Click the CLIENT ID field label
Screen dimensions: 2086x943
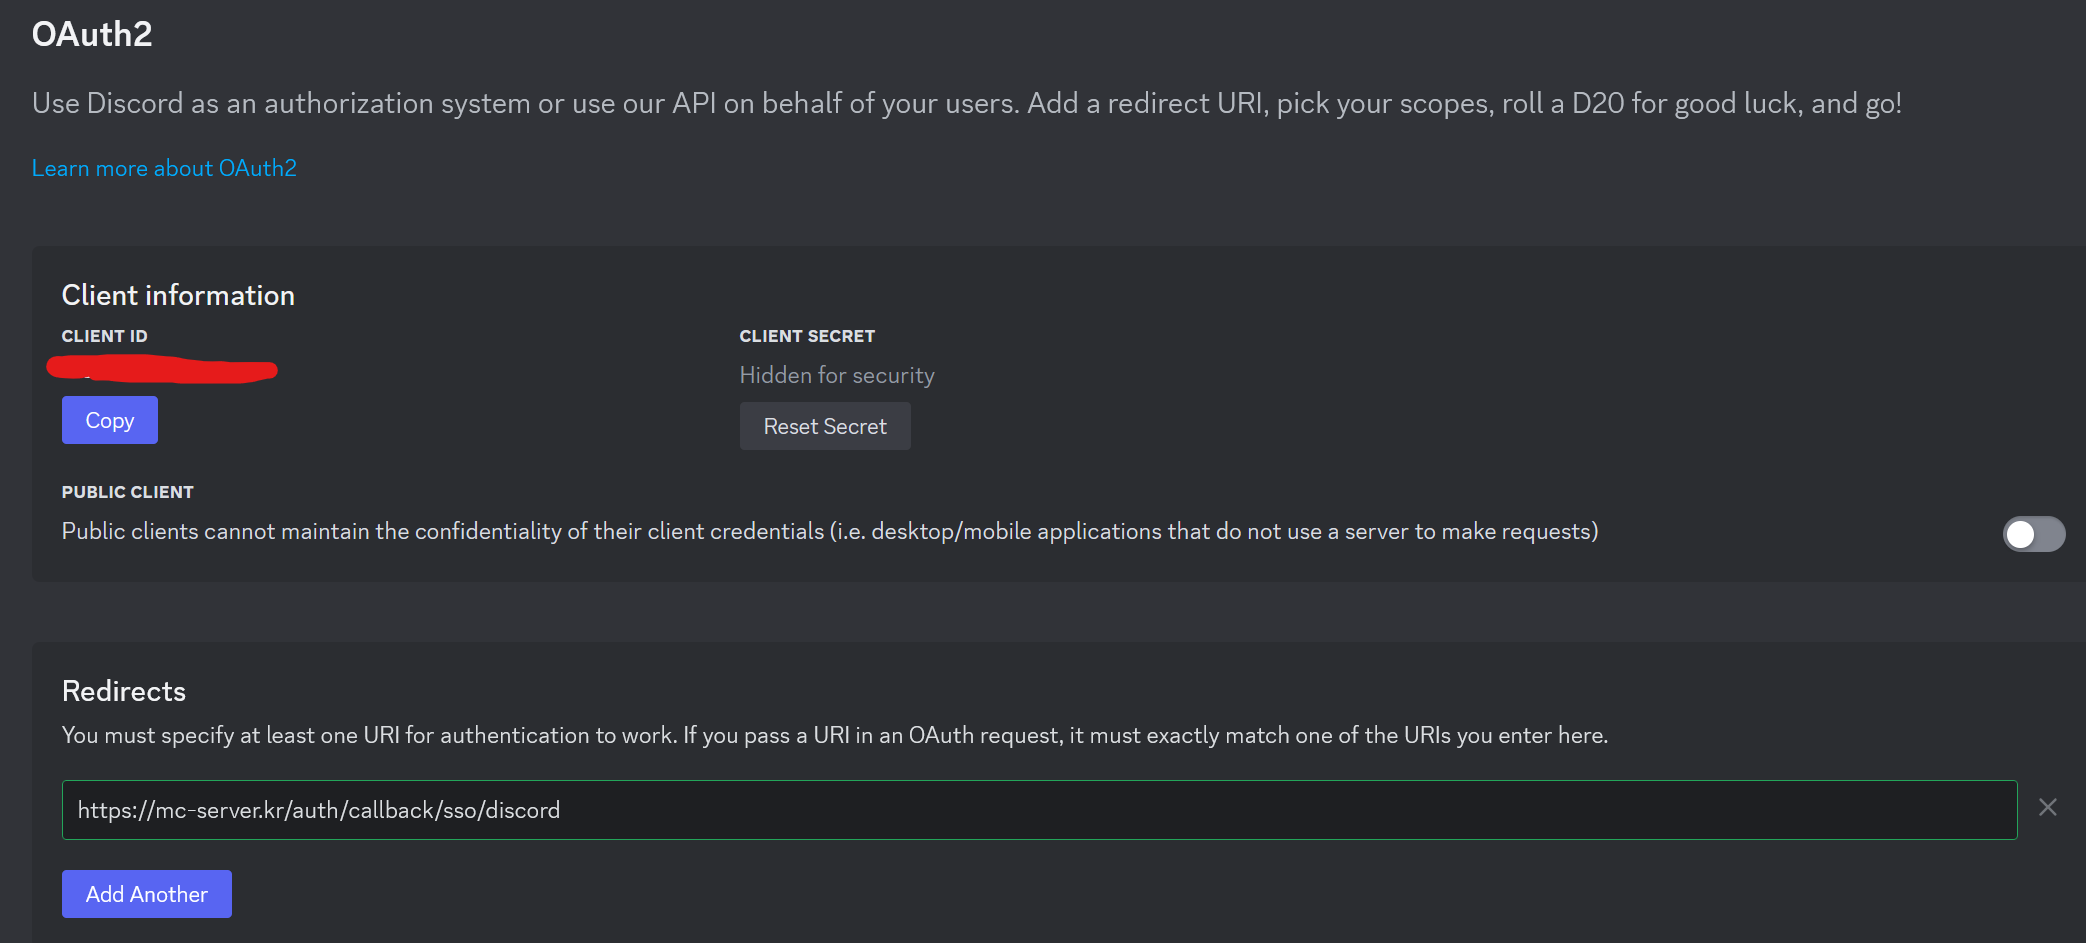[104, 336]
